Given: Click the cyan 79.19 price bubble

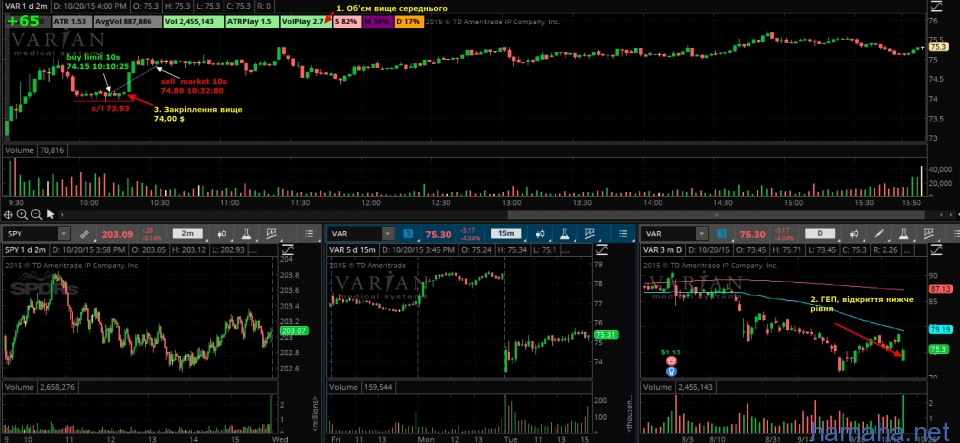Looking at the screenshot, I should [x=939, y=329].
